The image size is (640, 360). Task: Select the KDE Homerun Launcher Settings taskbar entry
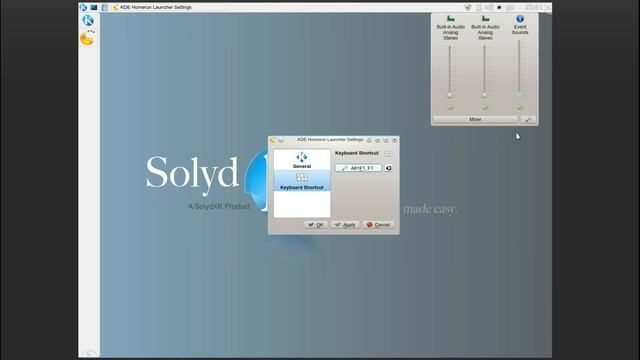click(x=152, y=7)
